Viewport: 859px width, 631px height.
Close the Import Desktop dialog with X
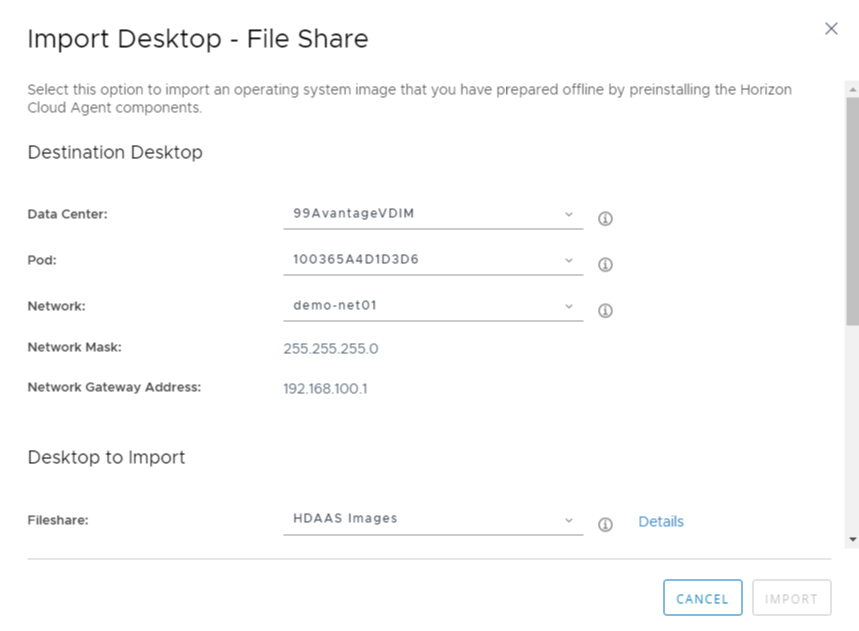coord(831,29)
